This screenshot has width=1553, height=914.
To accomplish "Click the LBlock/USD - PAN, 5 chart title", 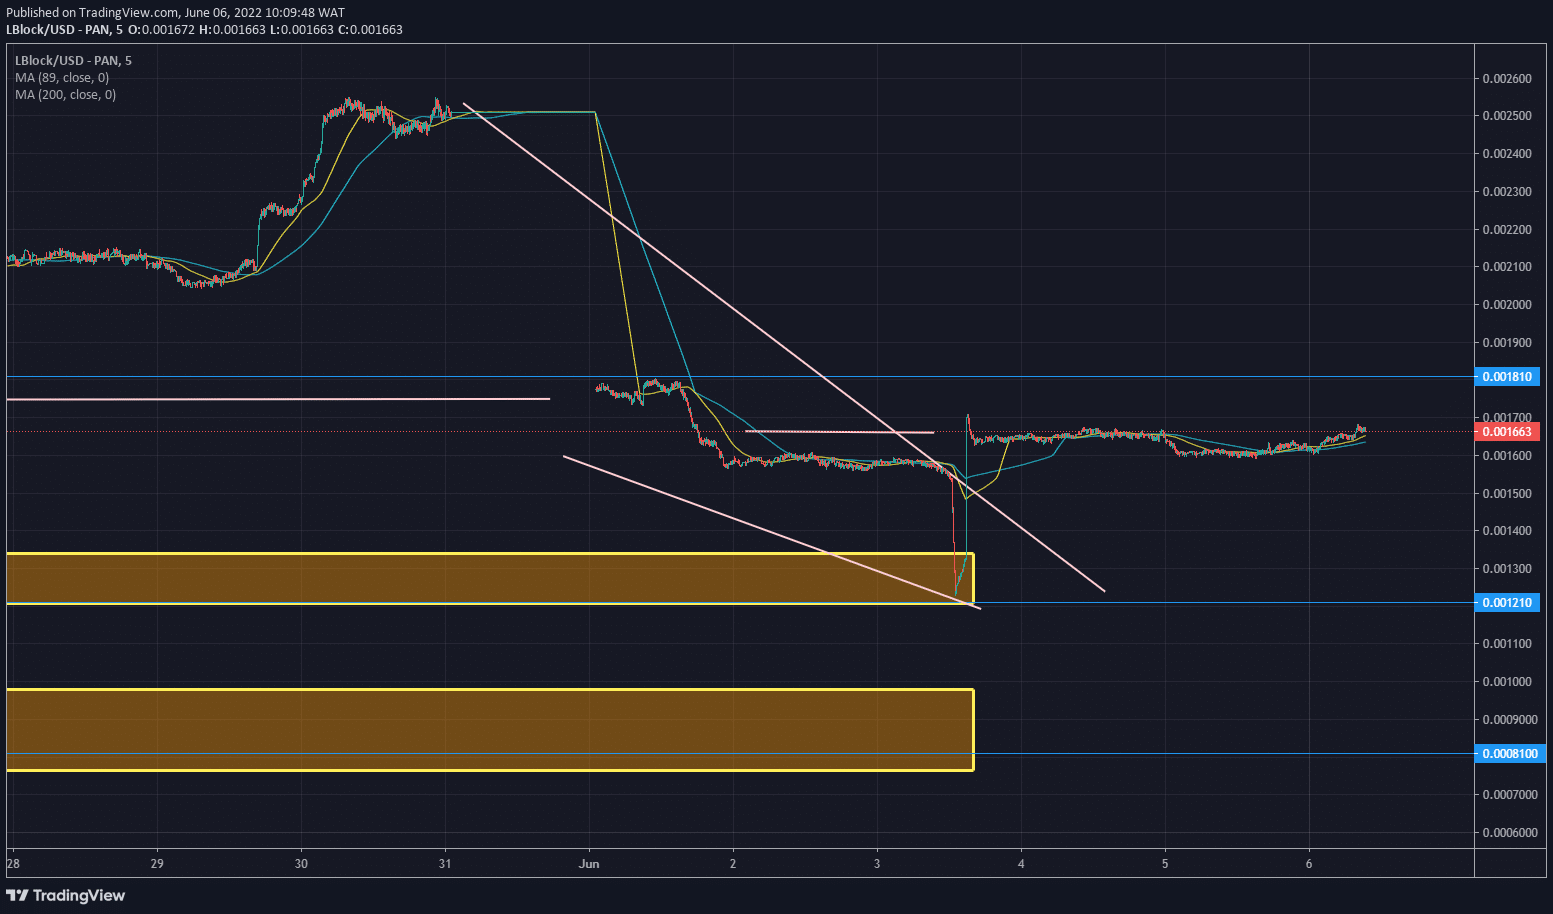I will 73,61.
